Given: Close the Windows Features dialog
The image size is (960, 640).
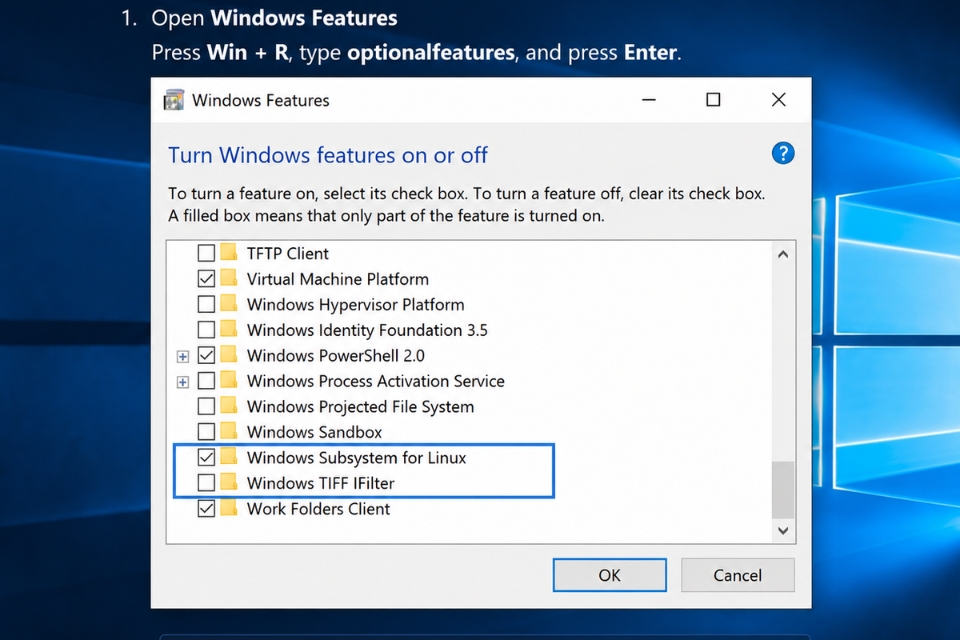Looking at the screenshot, I should click(x=779, y=100).
